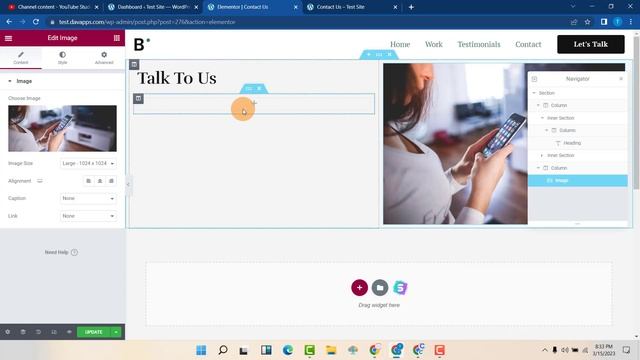
Task: Open save options arrow beside UPDATE
Action: point(116,332)
